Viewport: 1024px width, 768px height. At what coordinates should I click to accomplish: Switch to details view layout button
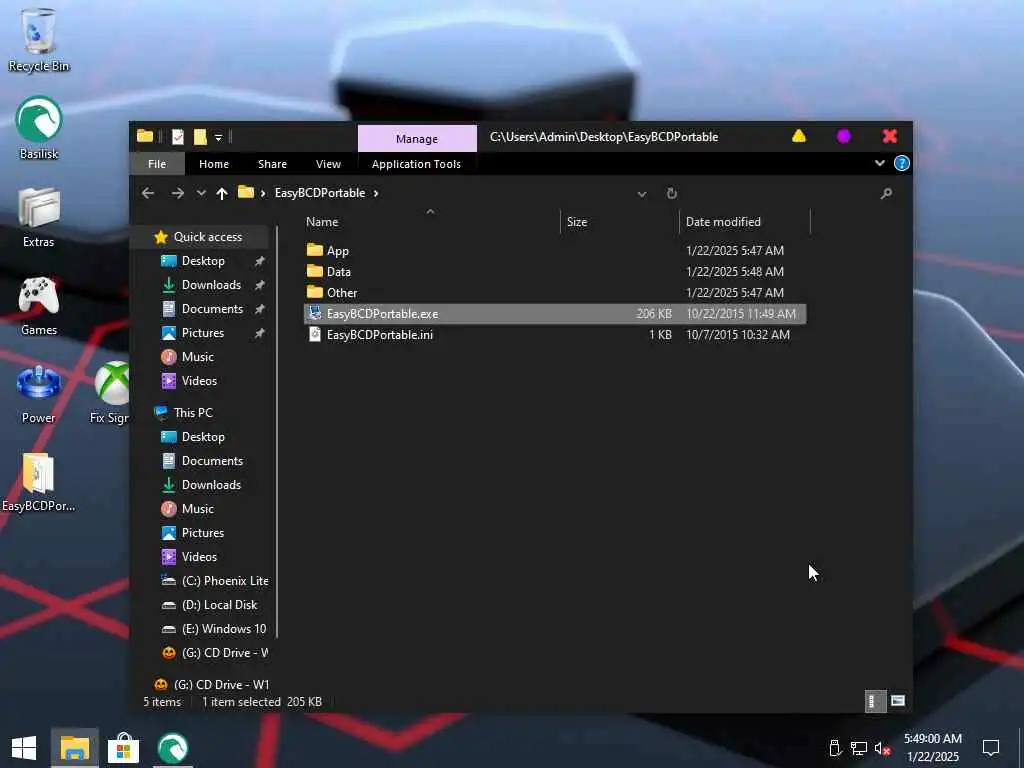874,701
